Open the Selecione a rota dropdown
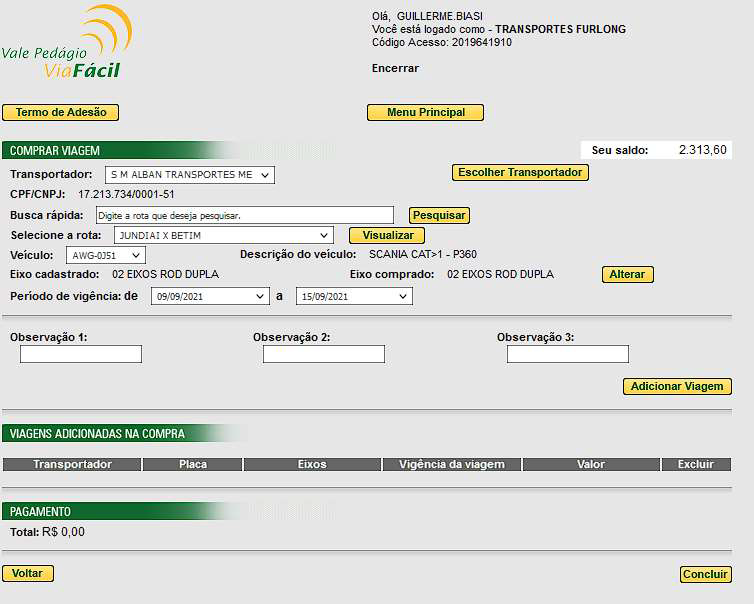The width and height of the screenshot is (754, 604). click(222, 235)
